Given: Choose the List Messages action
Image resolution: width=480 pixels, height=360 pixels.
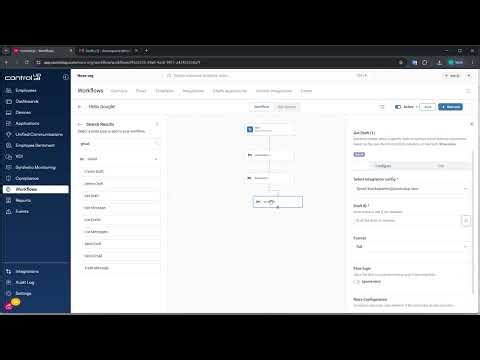Looking at the screenshot, I should [x=121, y=232].
